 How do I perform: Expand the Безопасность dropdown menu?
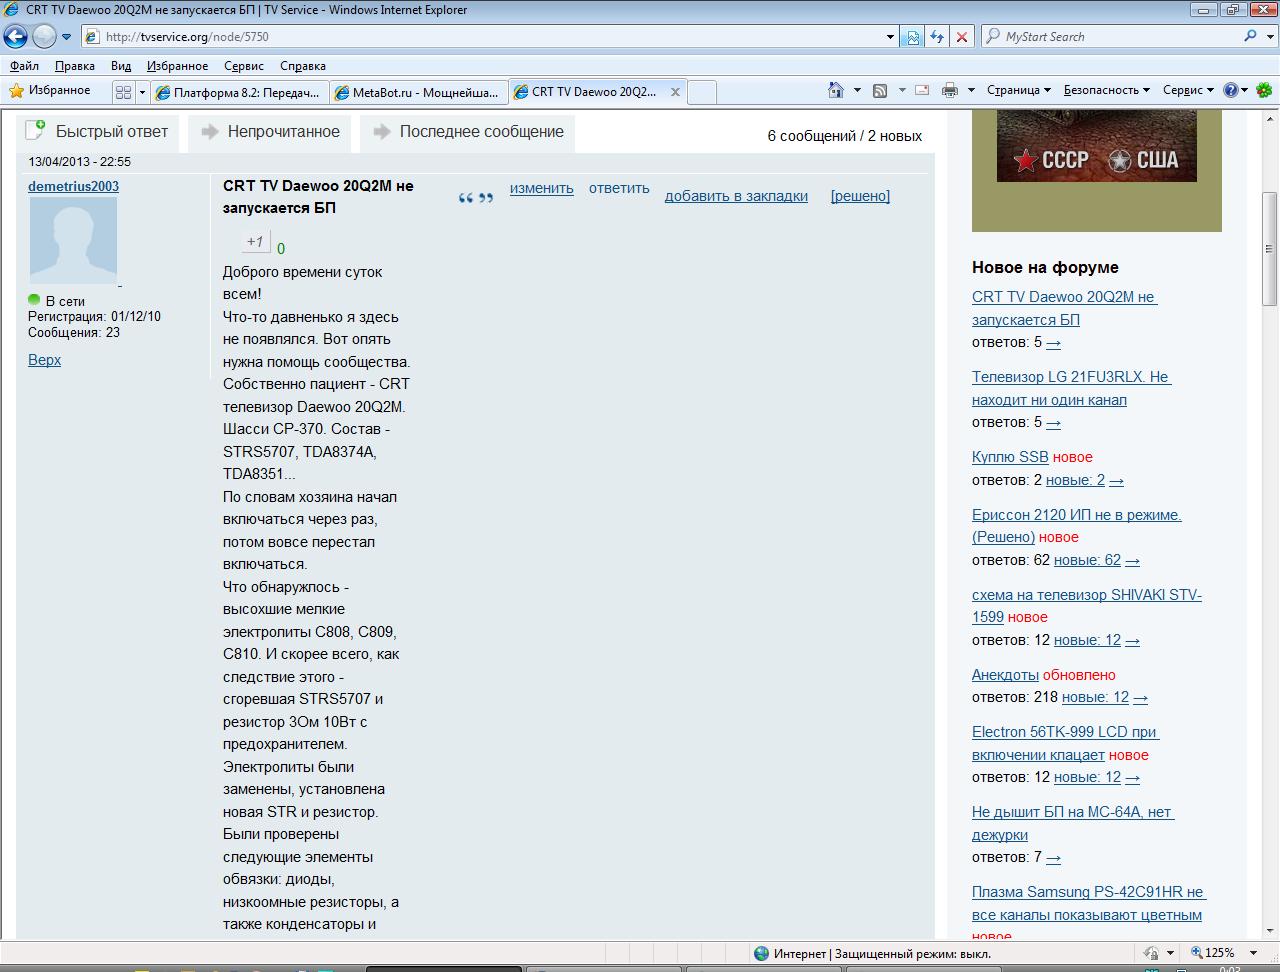tap(1105, 90)
